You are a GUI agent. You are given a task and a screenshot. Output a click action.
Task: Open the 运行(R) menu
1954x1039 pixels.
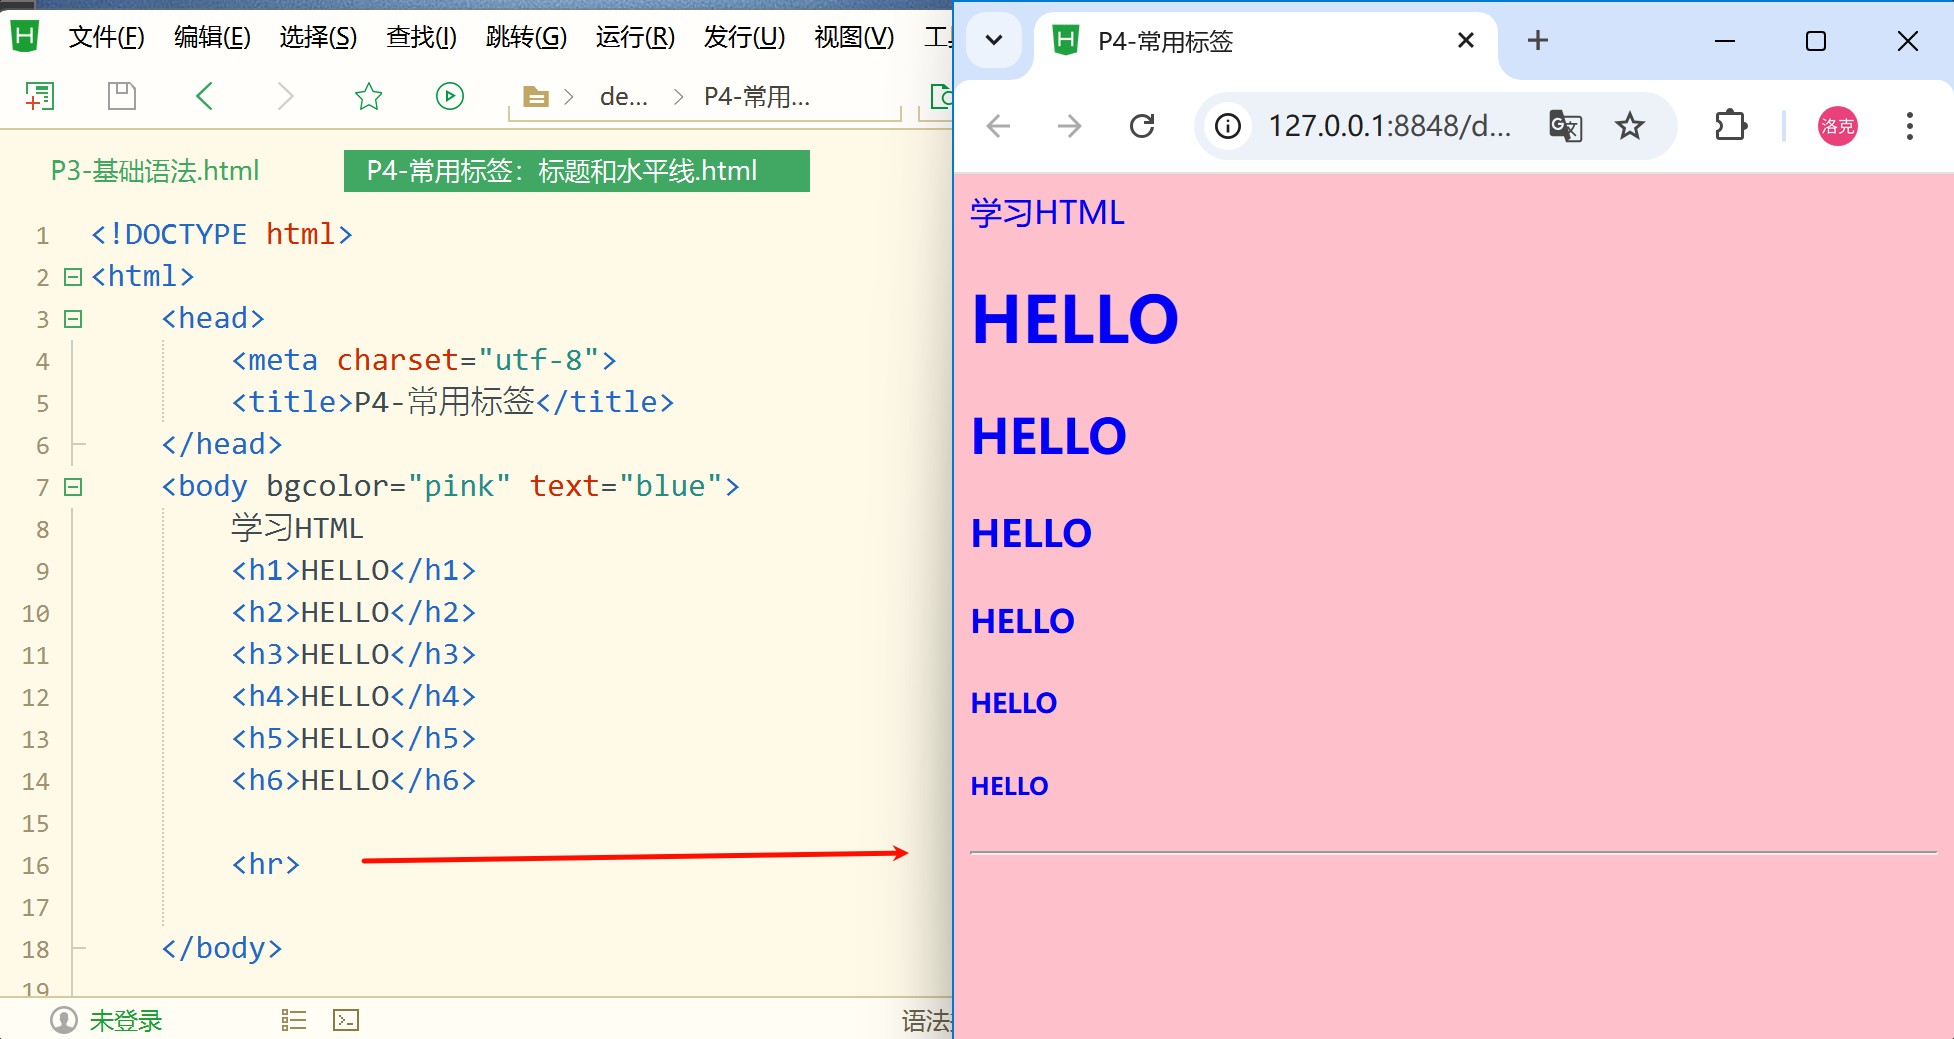635,38
